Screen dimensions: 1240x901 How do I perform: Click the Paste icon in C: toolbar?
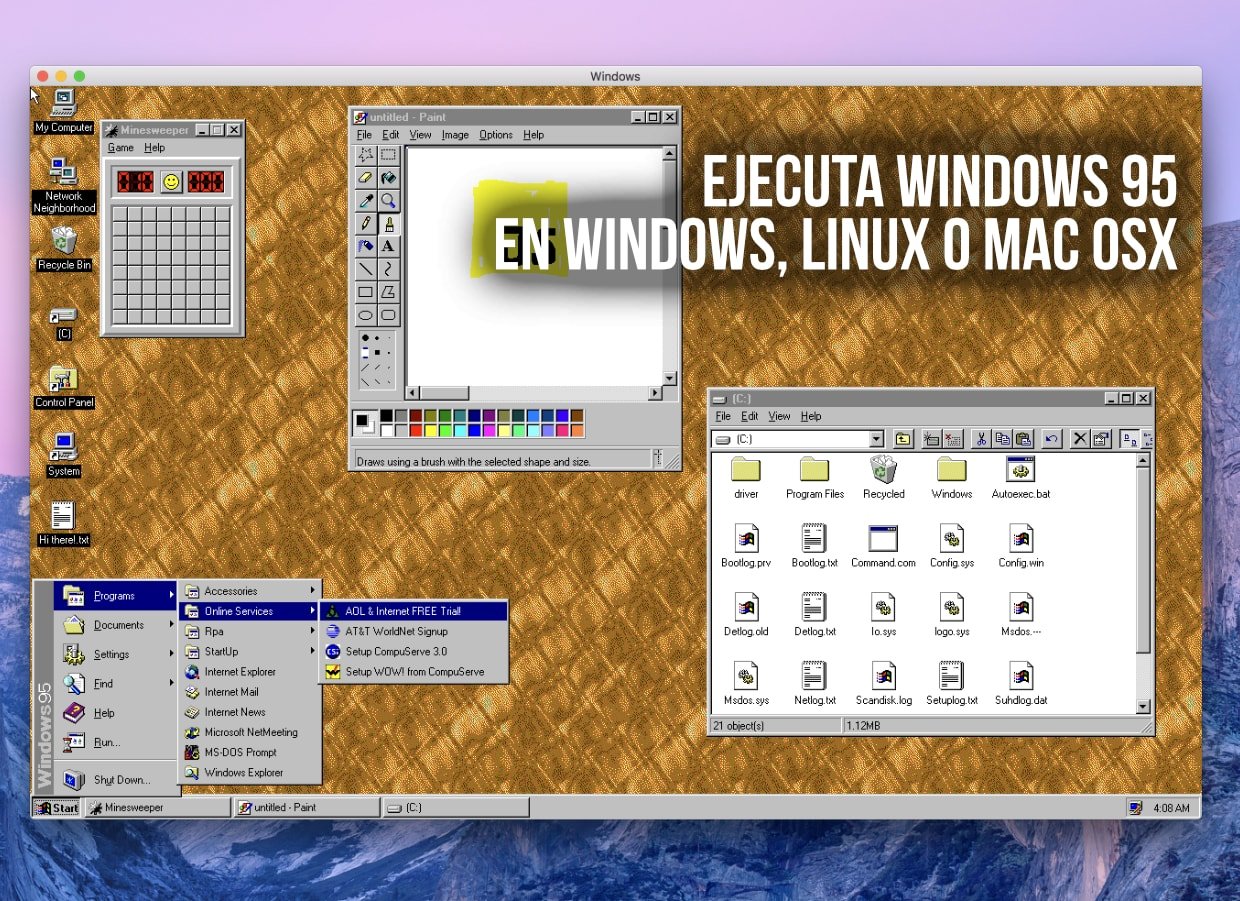pyautogui.click(x=1023, y=439)
